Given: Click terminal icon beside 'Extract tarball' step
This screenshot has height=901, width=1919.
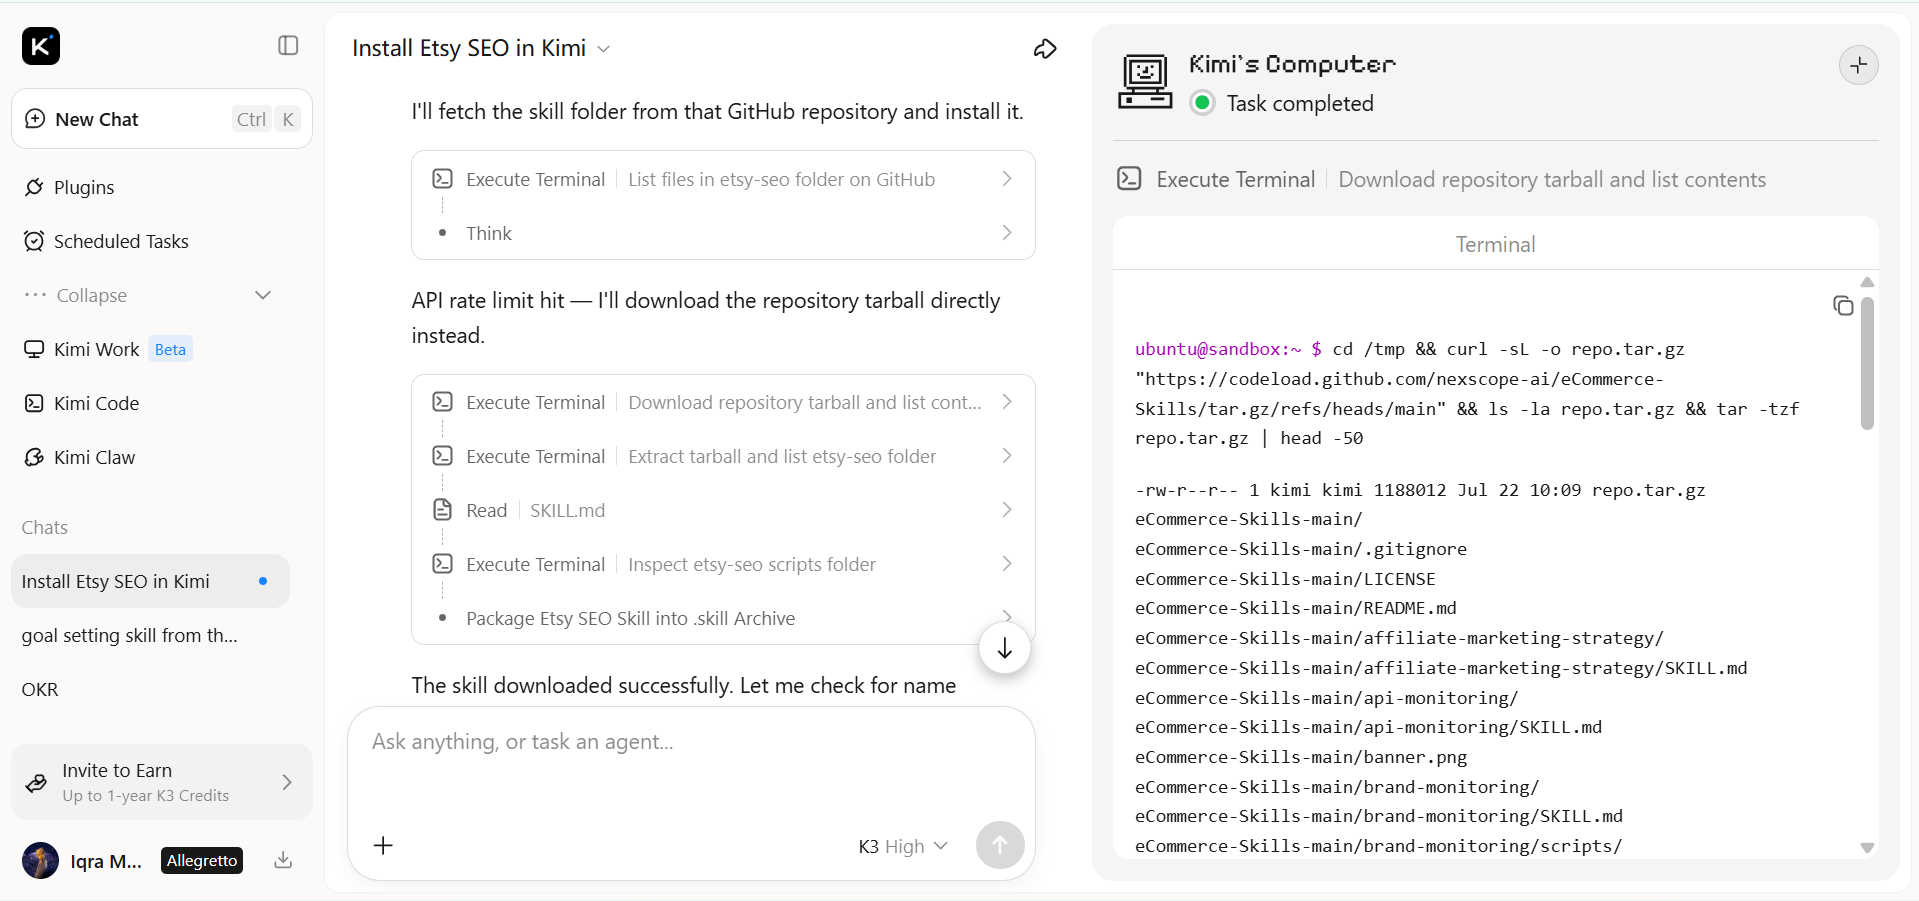Looking at the screenshot, I should [442, 456].
